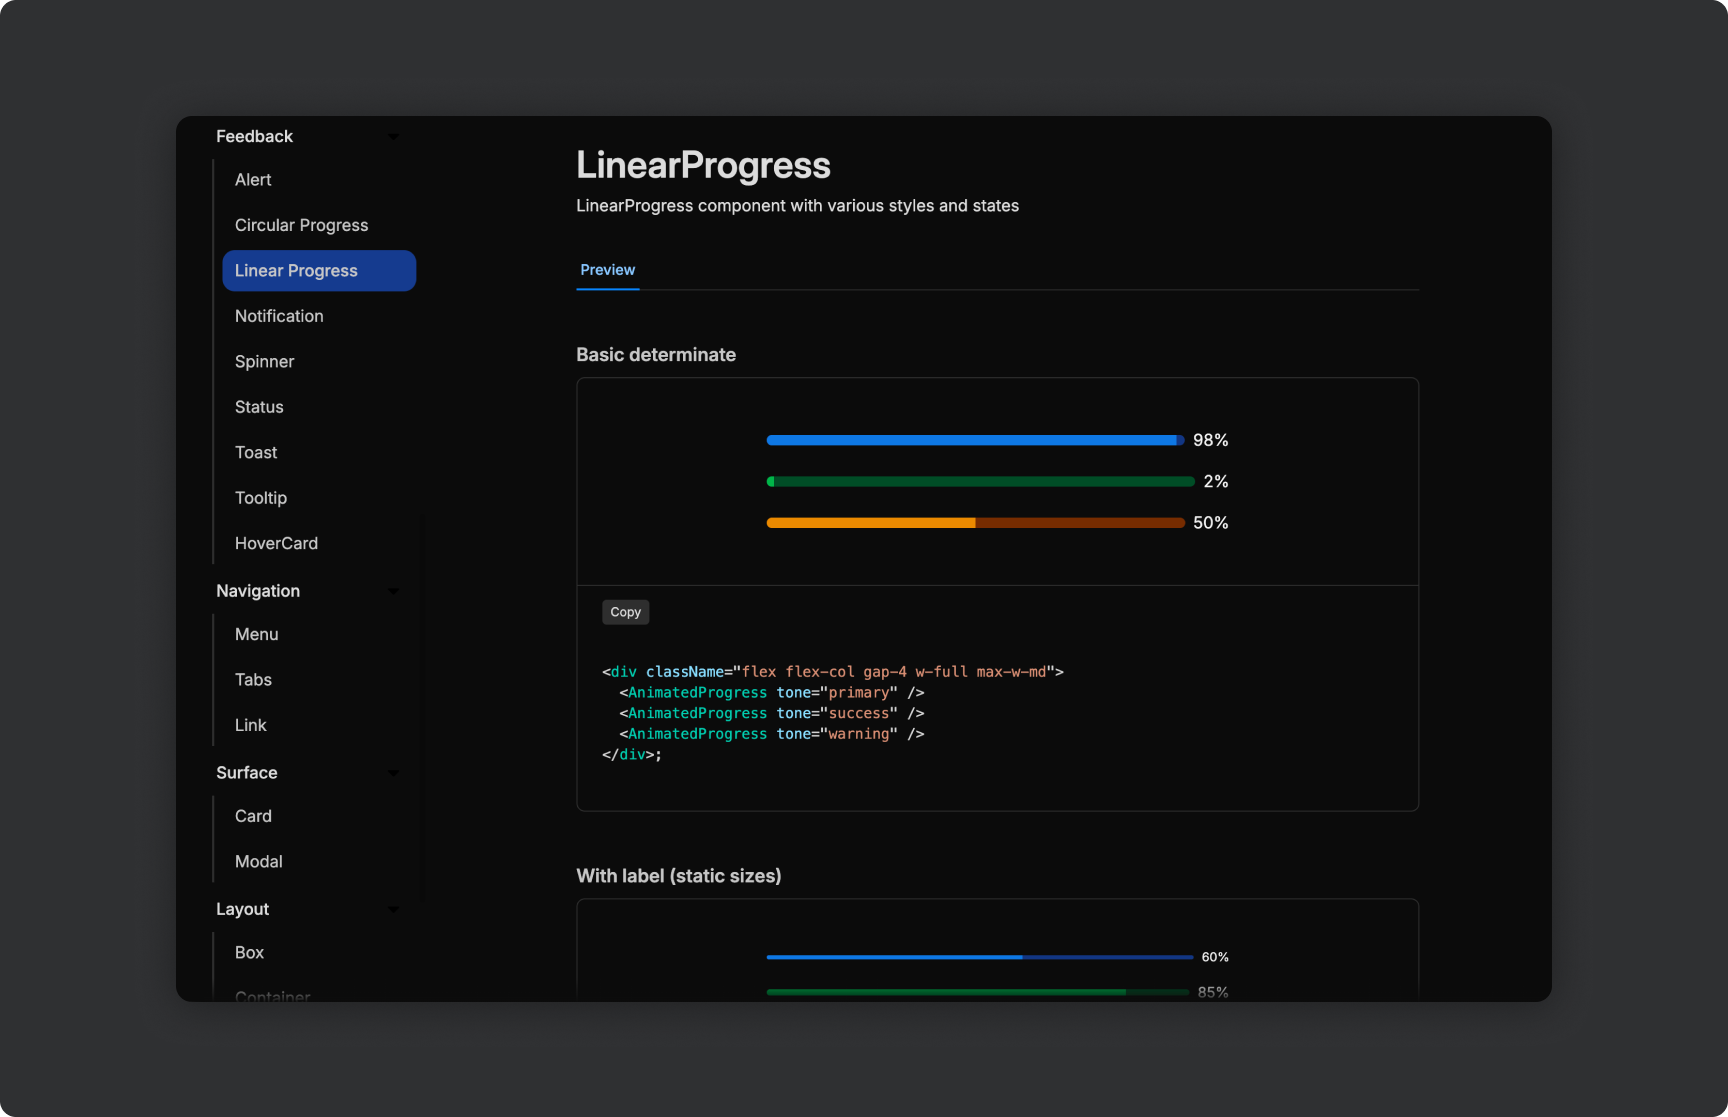1728x1117 pixels.
Task: Click the orange 50% progress bar
Action: (976, 523)
